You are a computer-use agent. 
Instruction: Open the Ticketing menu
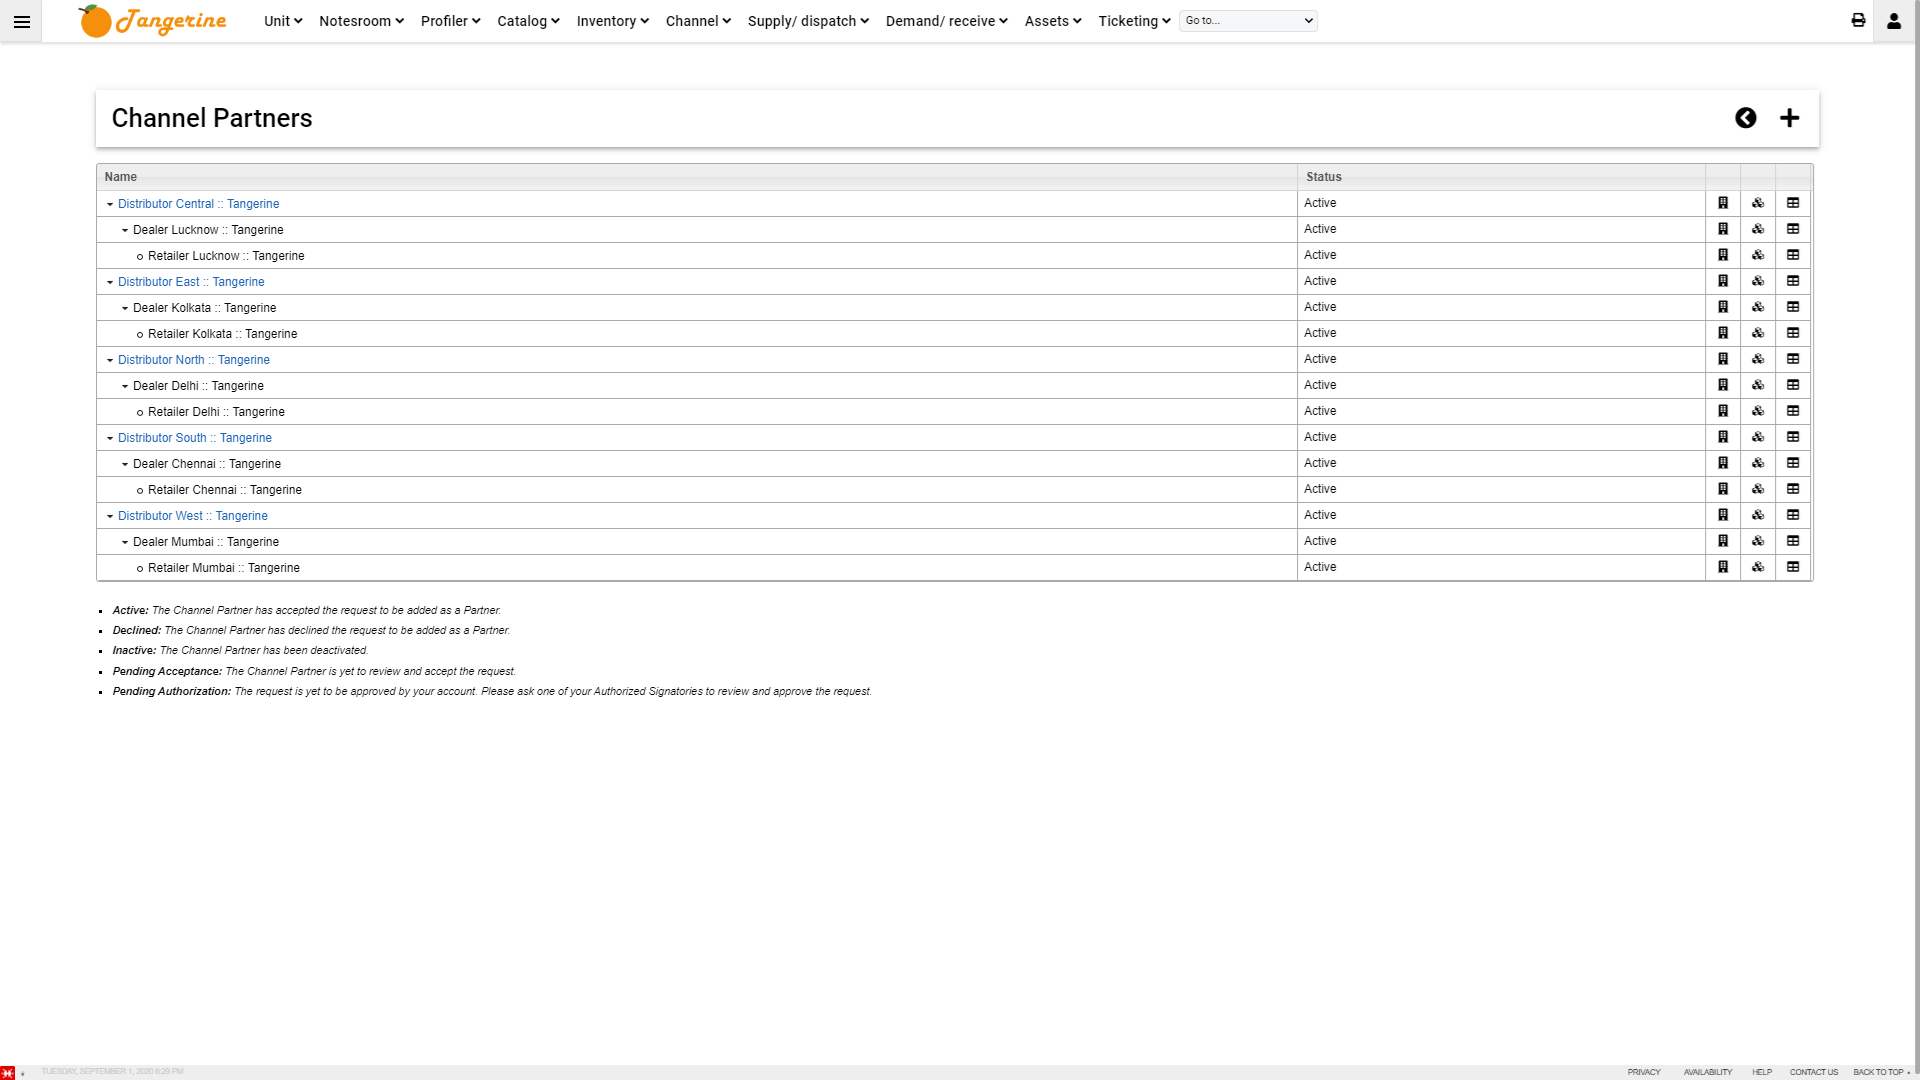point(1134,21)
